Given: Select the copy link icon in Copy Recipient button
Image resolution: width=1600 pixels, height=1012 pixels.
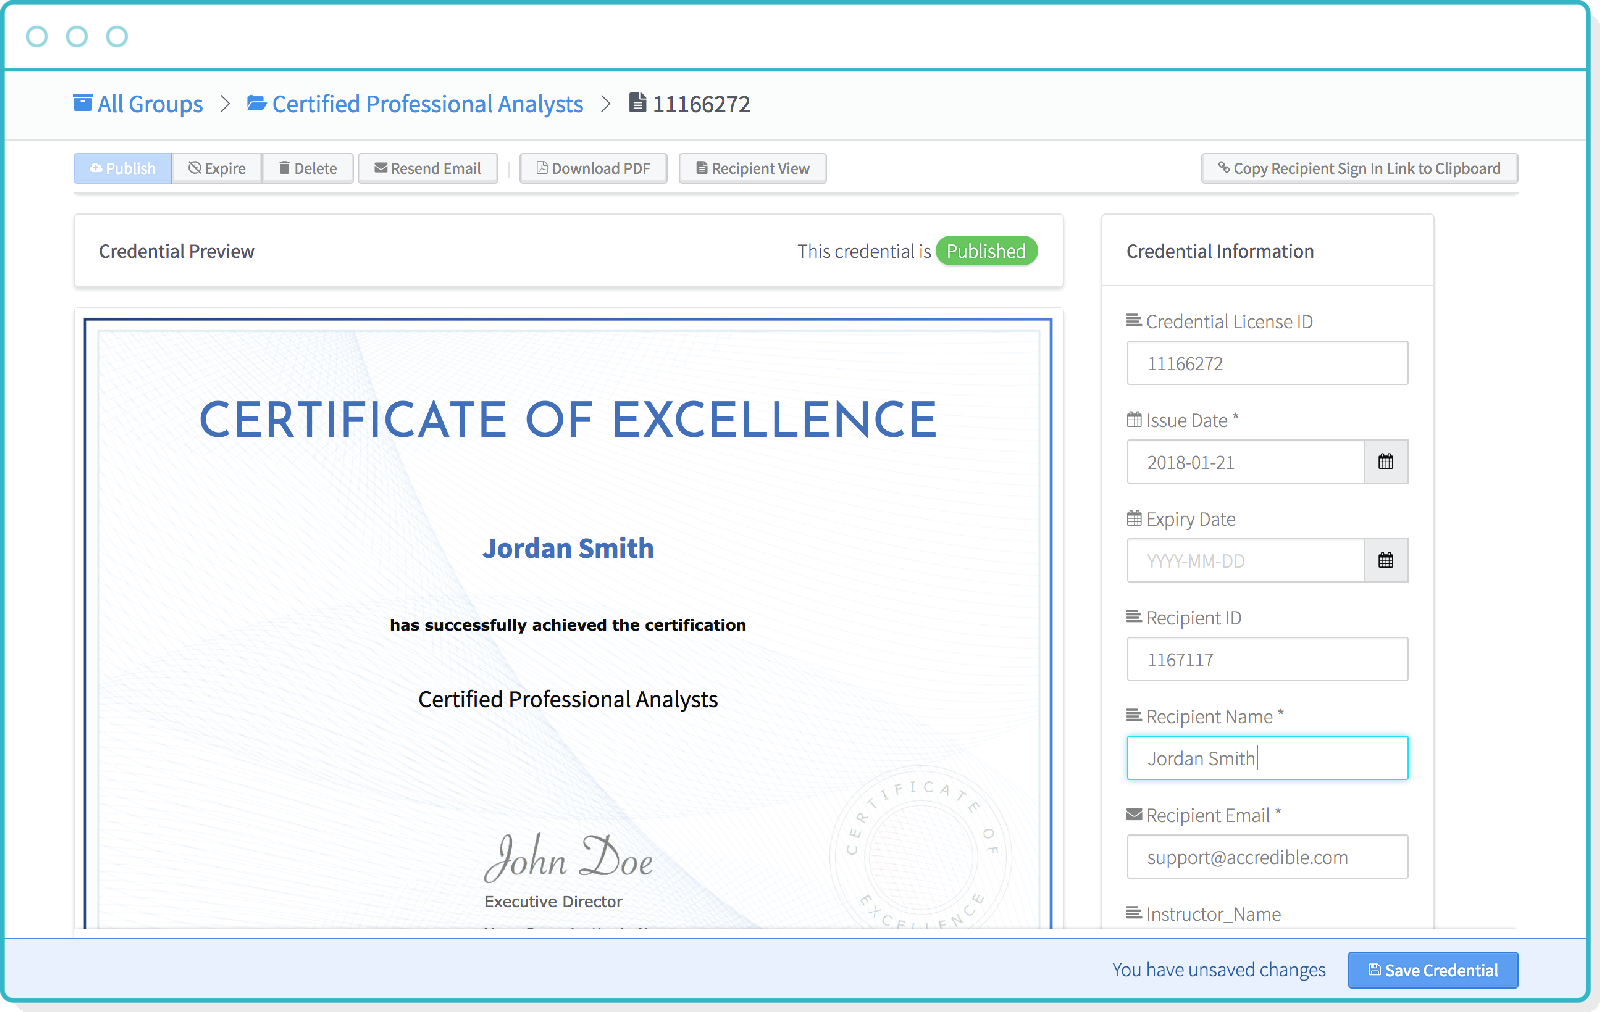Looking at the screenshot, I should (1224, 168).
